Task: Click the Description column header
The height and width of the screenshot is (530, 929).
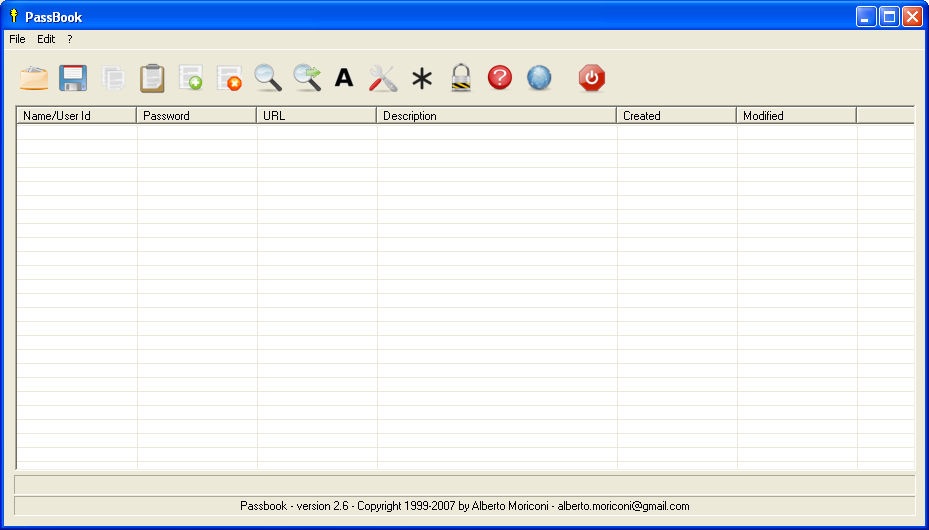Action: pos(496,115)
